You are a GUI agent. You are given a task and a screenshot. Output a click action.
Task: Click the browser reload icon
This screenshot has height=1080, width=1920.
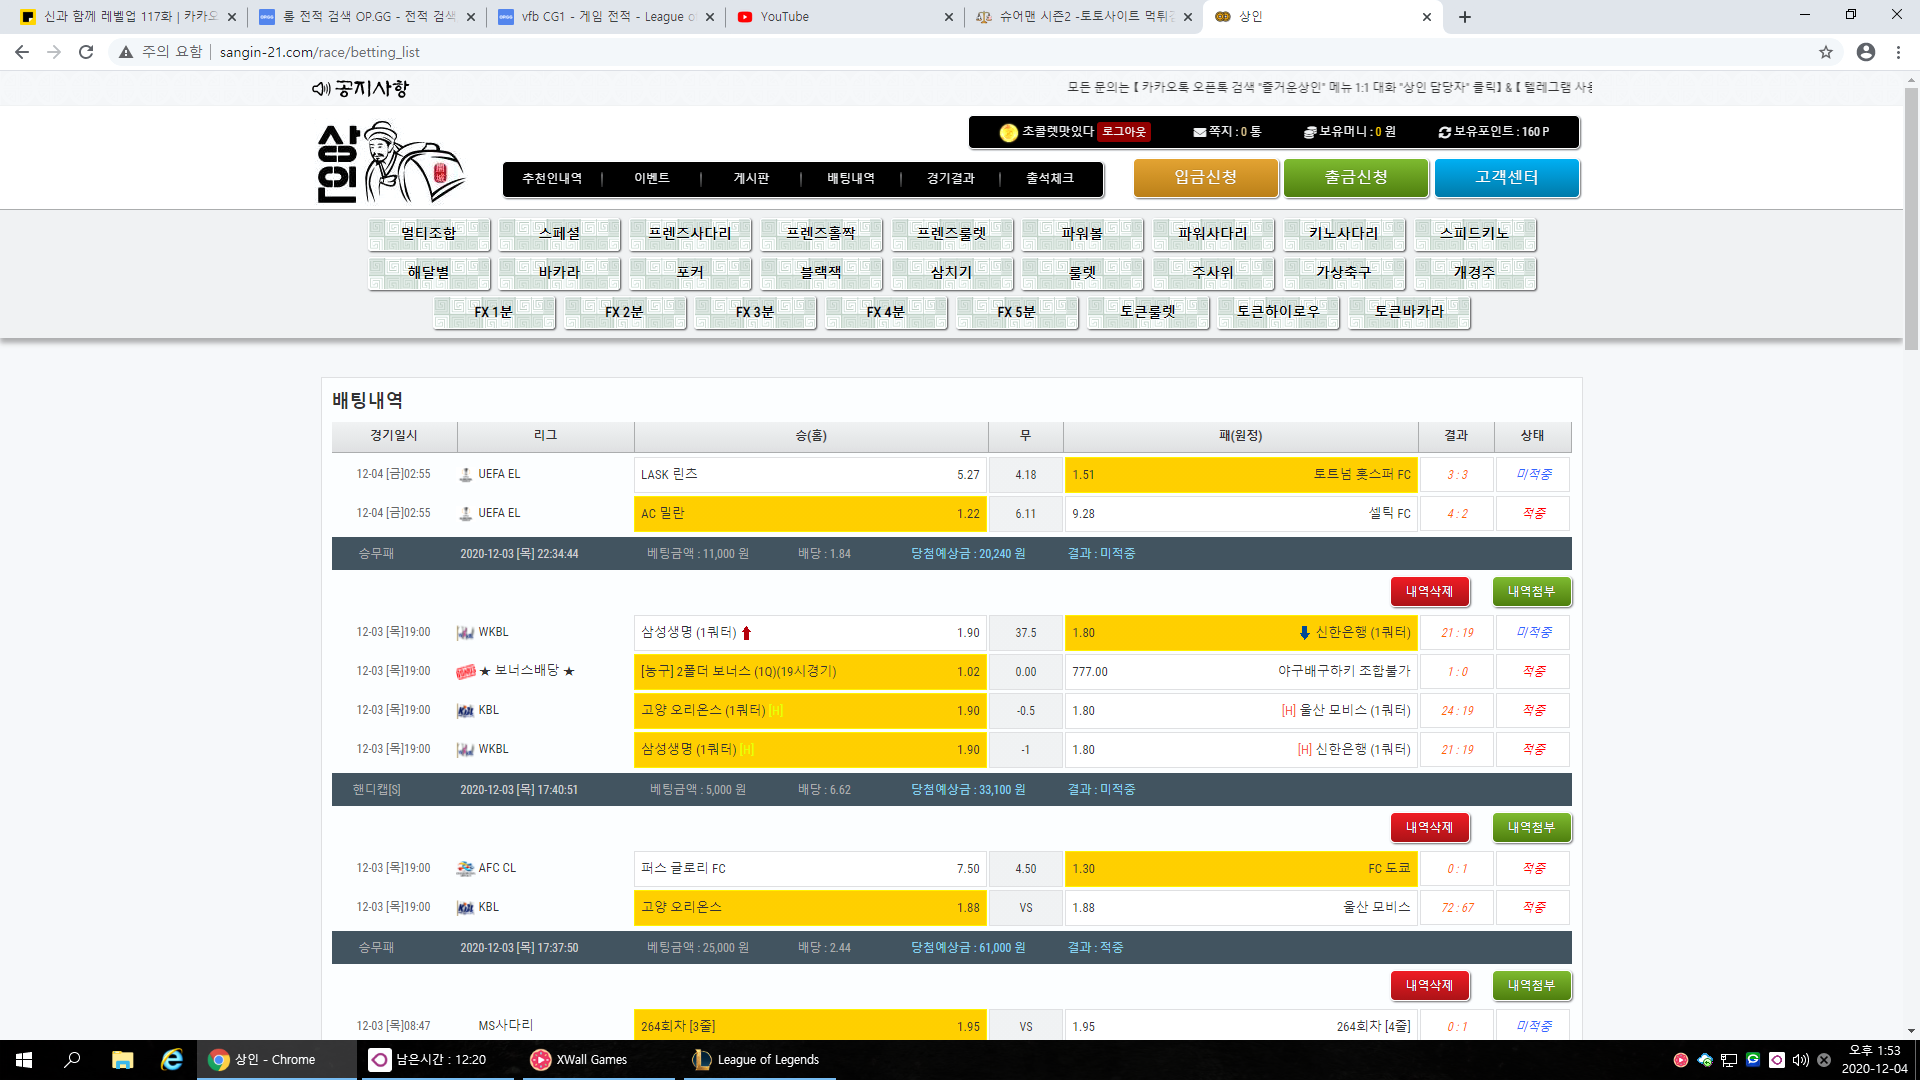pos(86,52)
